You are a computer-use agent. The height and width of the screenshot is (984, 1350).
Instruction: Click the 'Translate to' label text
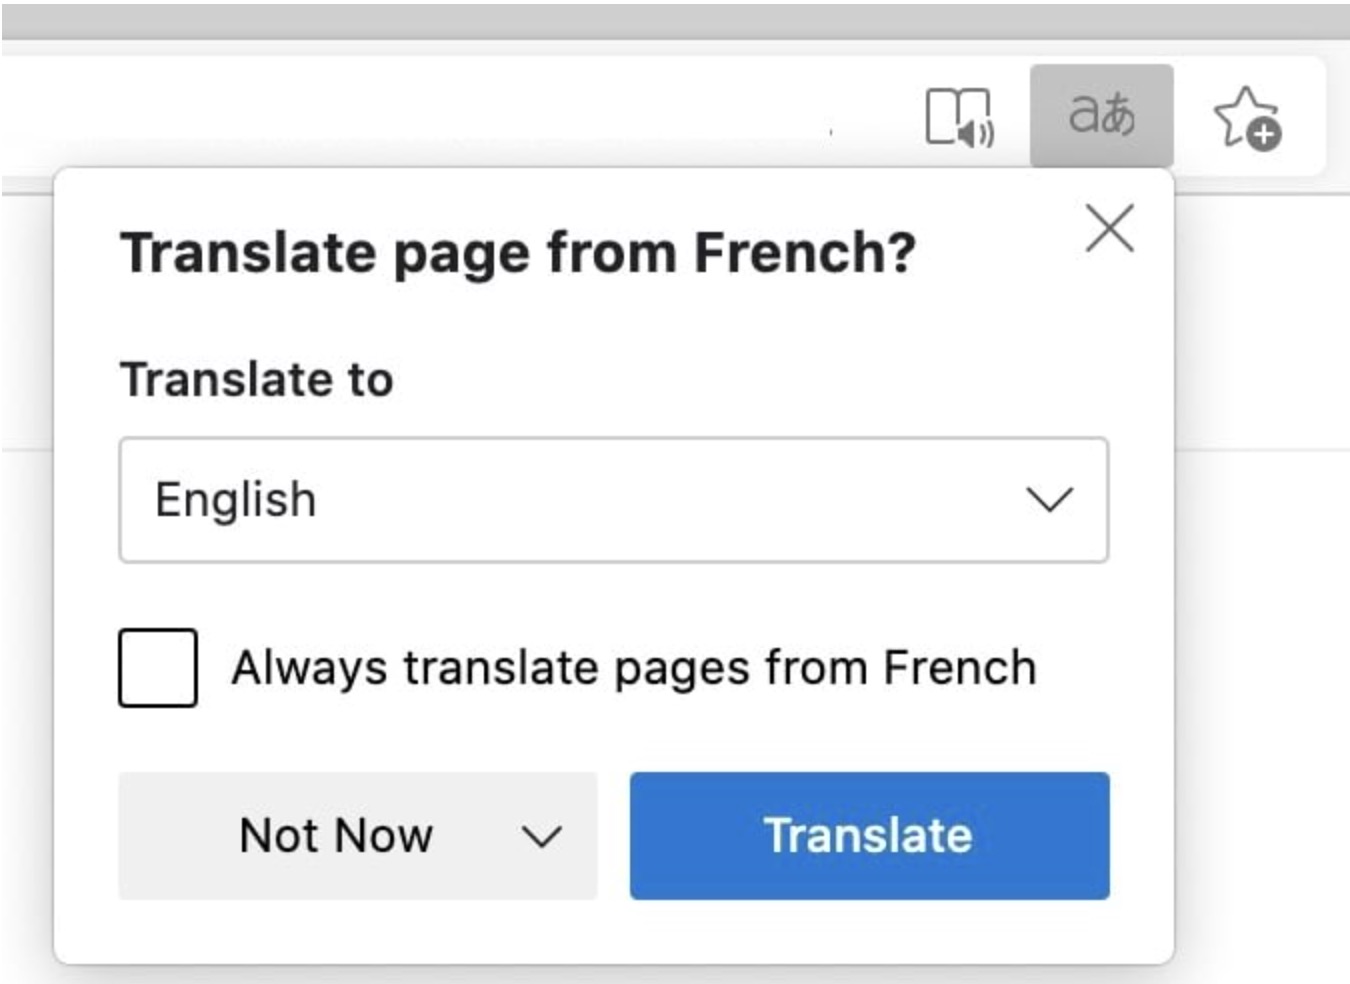(x=257, y=380)
